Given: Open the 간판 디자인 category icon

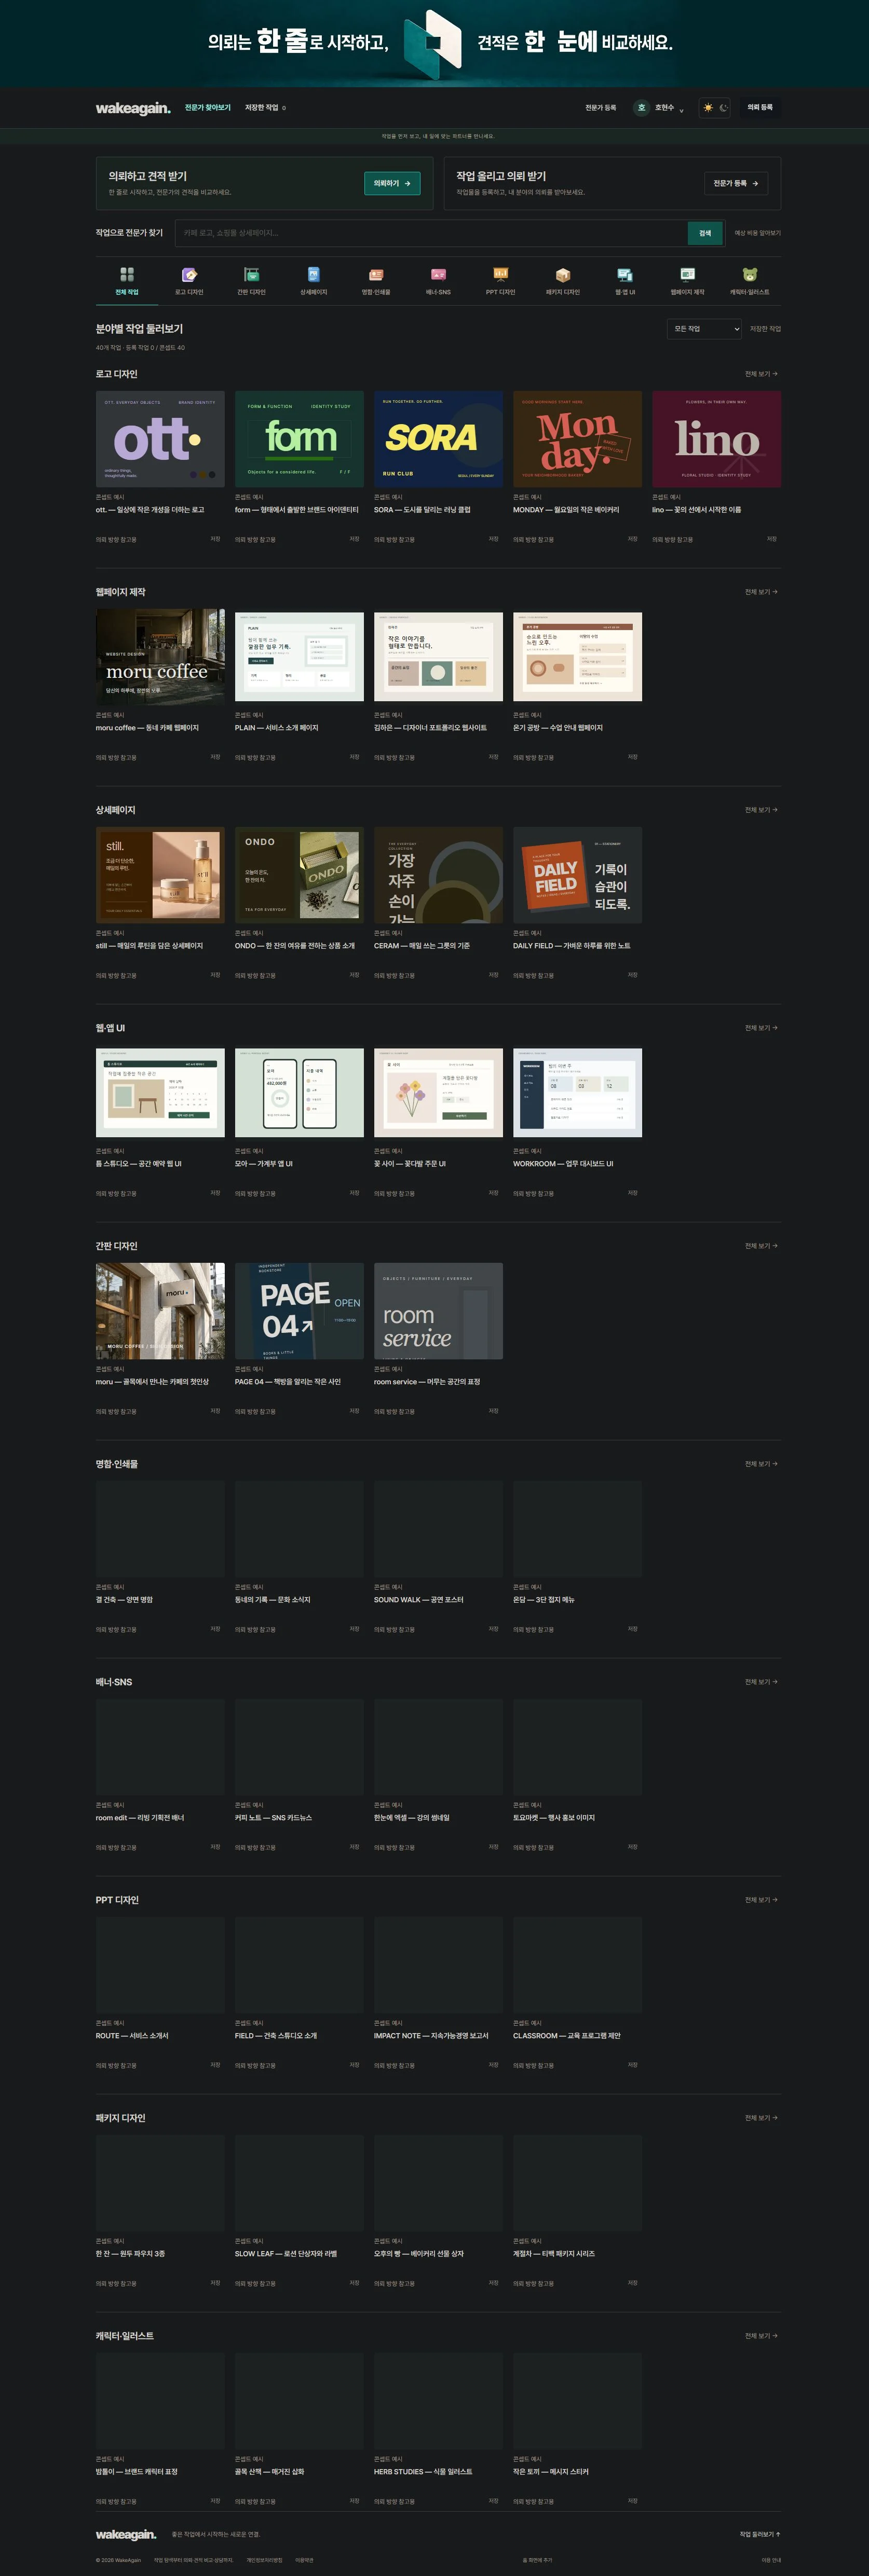Looking at the screenshot, I should tap(251, 274).
